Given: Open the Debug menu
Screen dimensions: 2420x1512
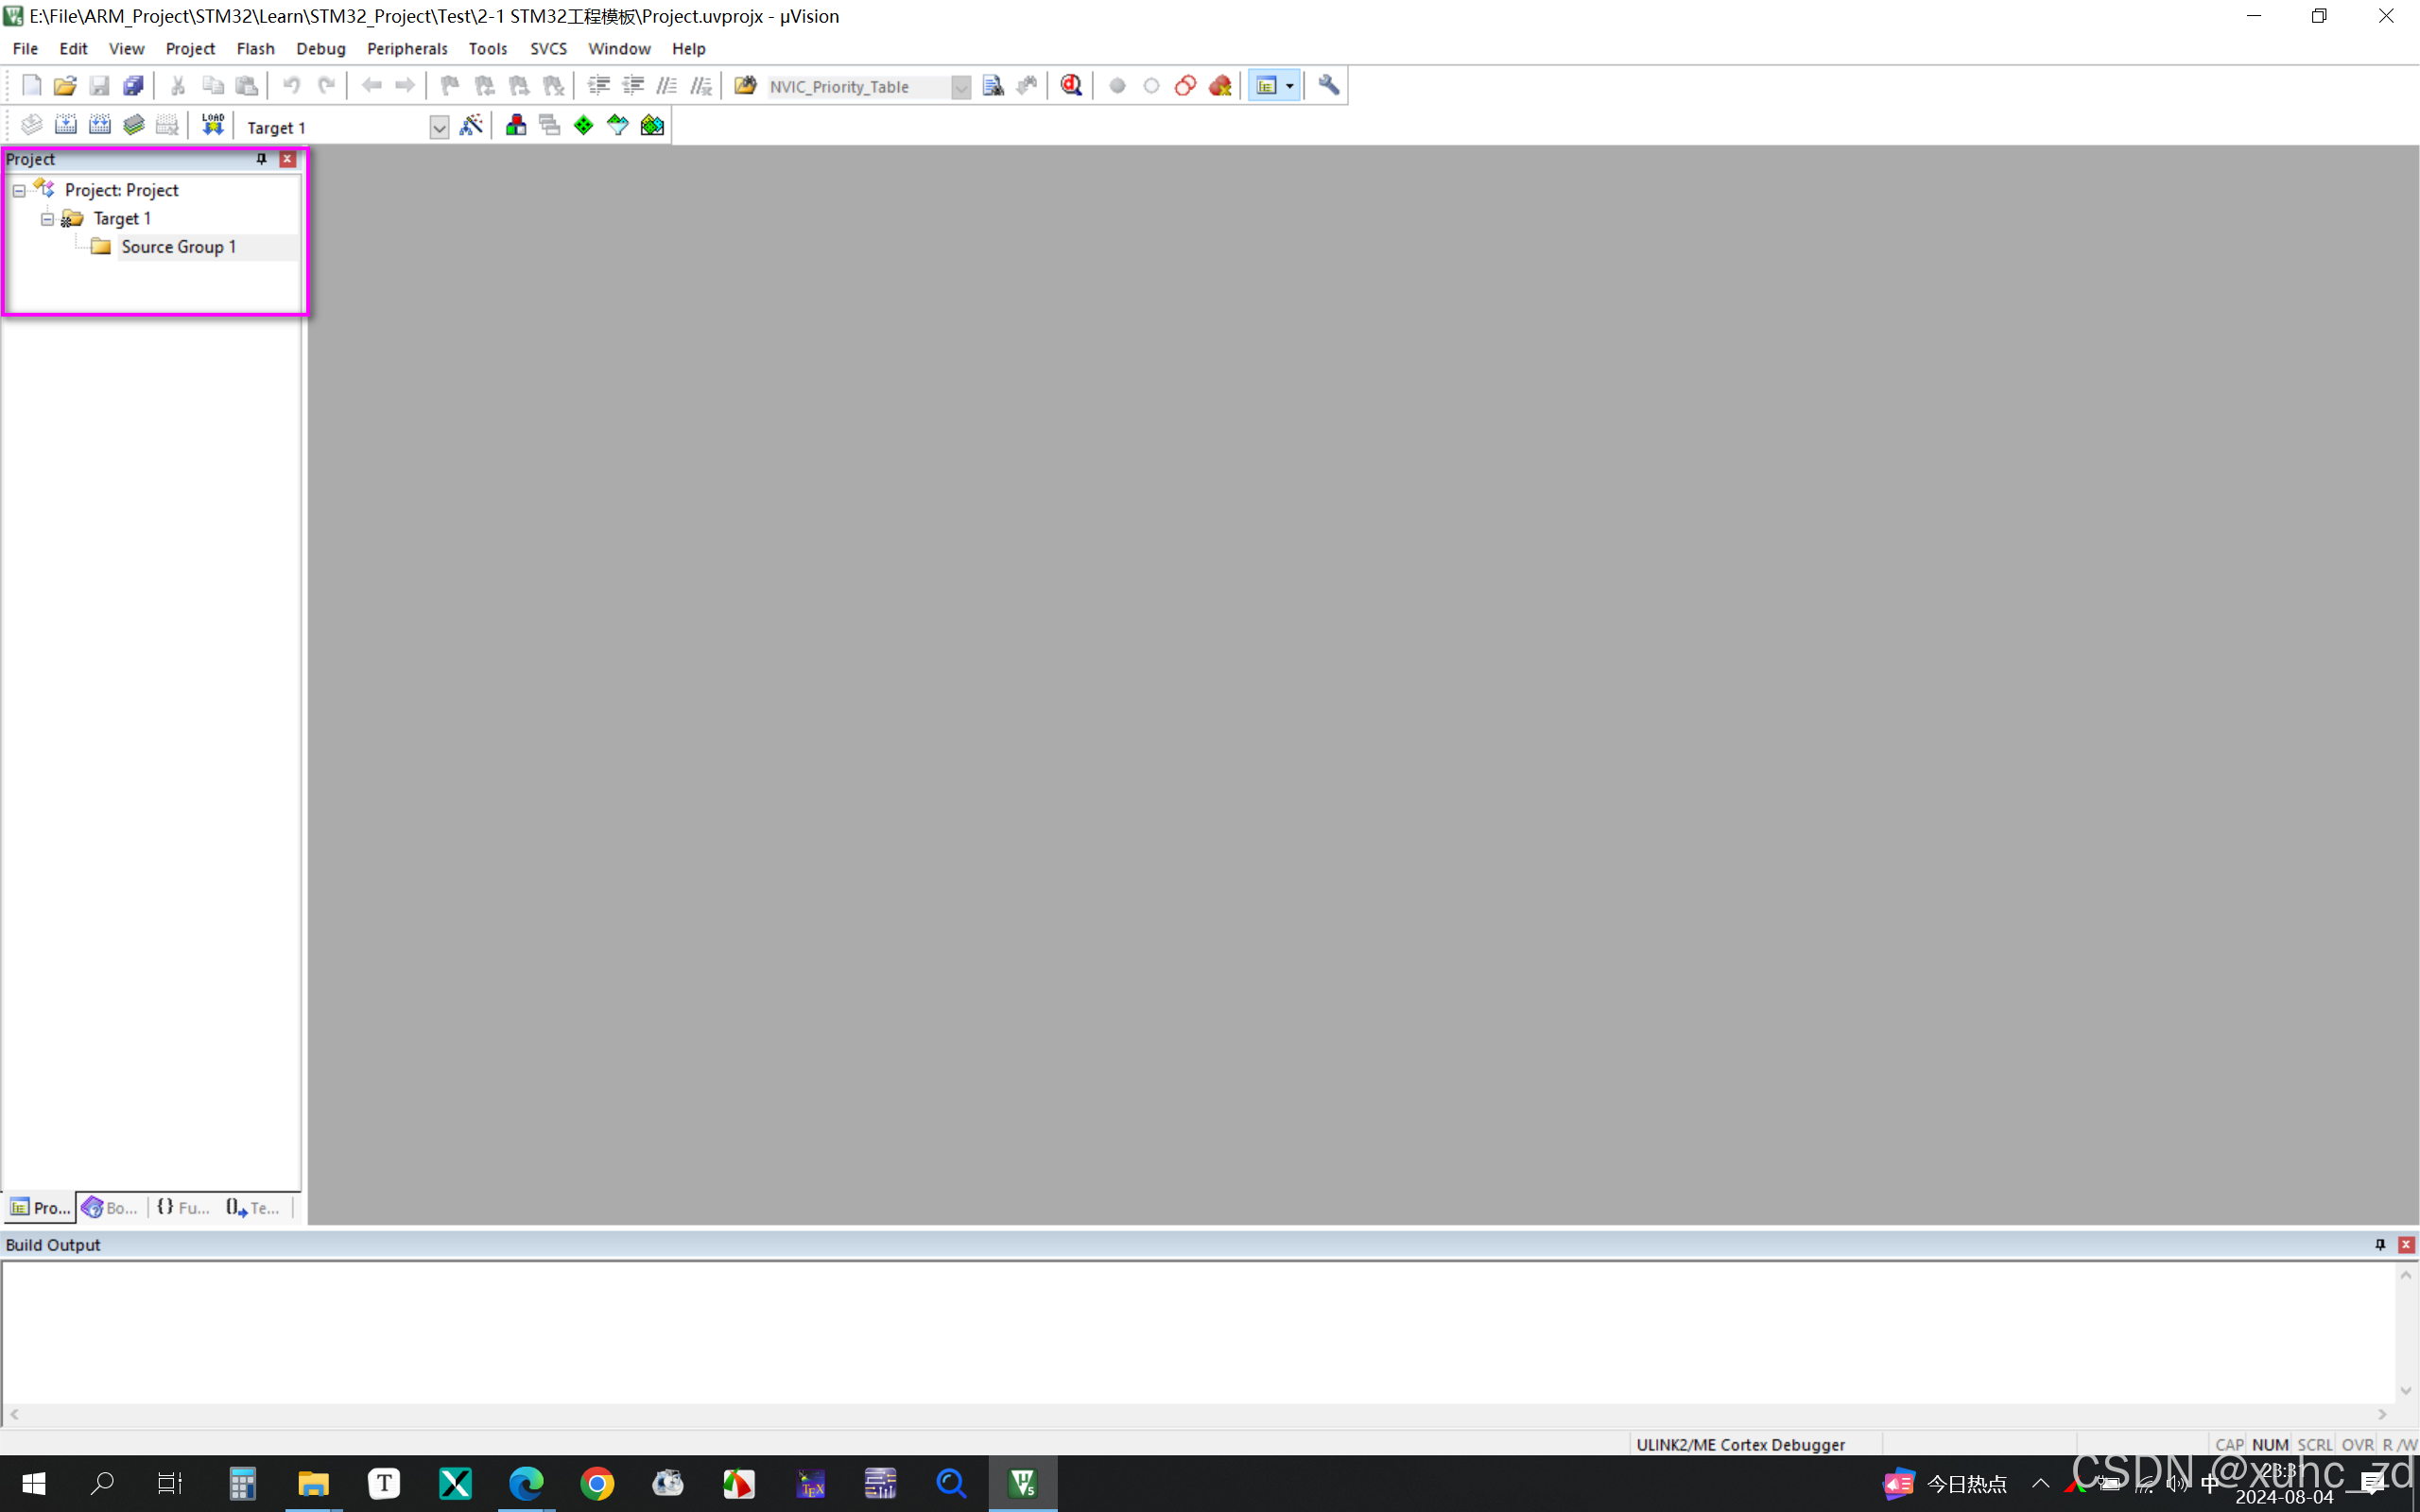Looking at the screenshot, I should tap(321, 48).
